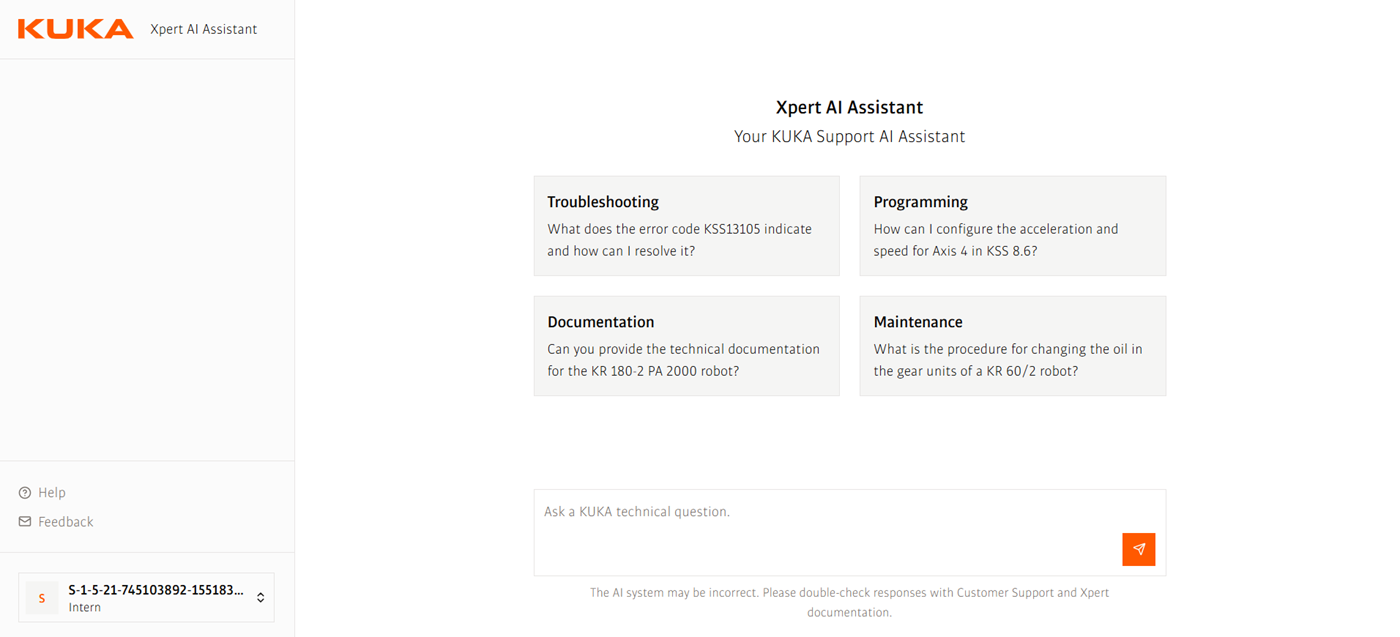1400x637 pixels.
Task: Open the Maintenance suggestion card
Action: (x=1013, y=346)
